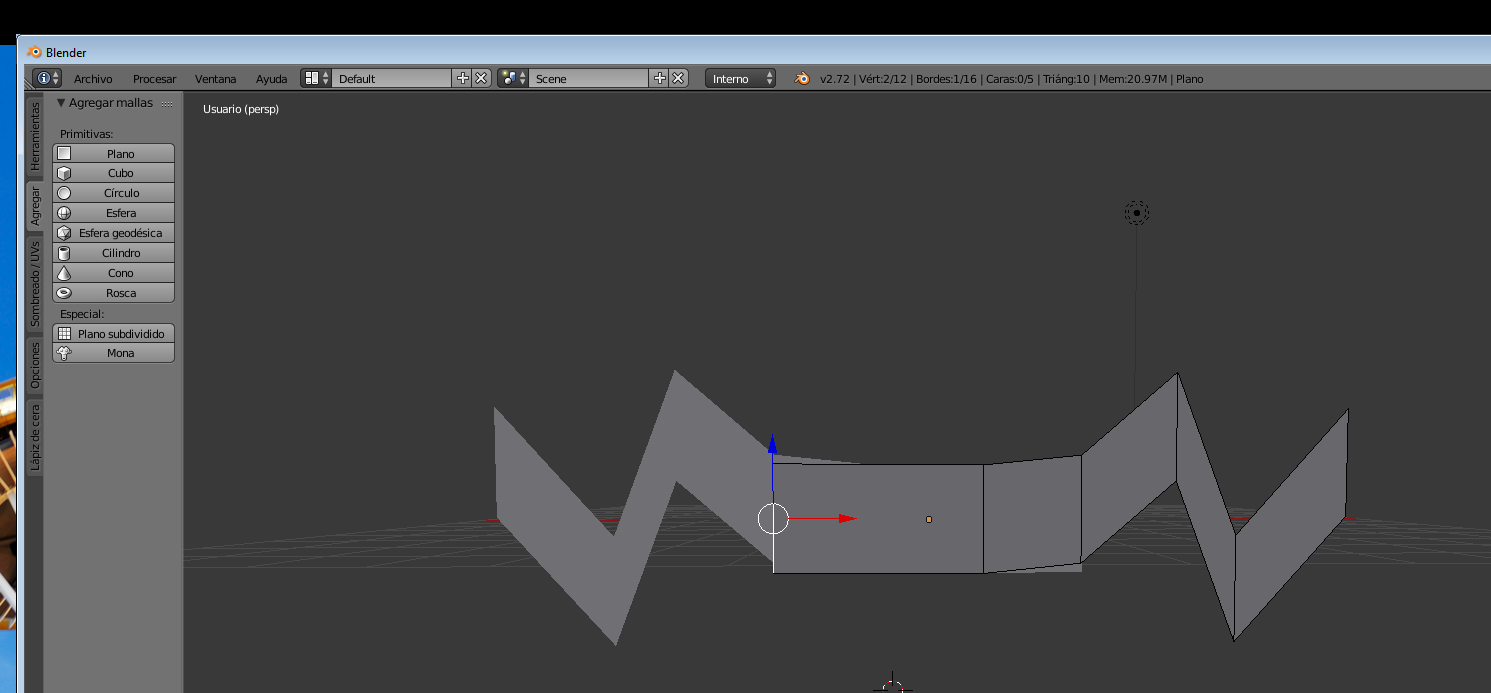Image resolution: width=1491 pixels, height=693 pixels.
Task: Click the Blender title bar icon
Action: (x=35, y=52)
